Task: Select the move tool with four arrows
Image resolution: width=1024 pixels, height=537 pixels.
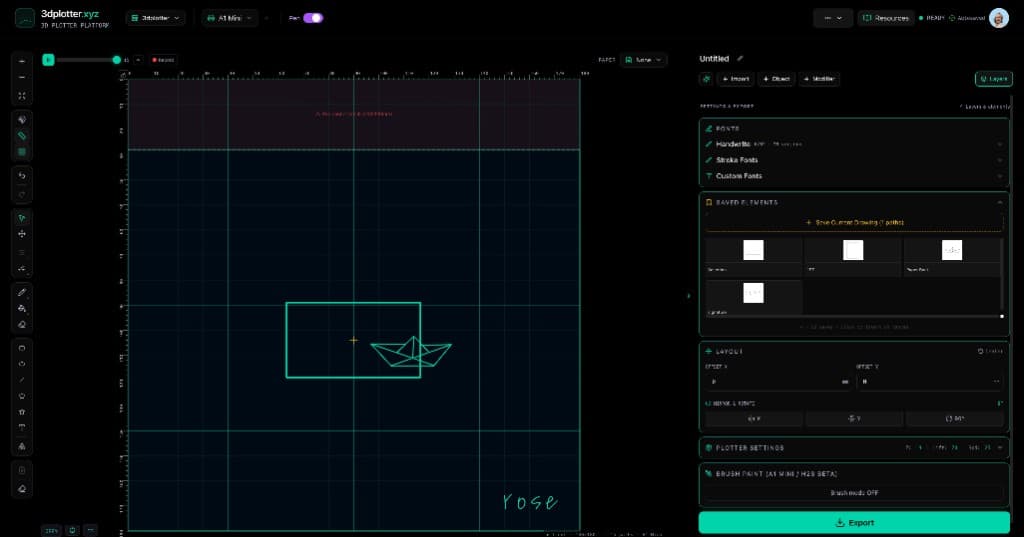Action: 22,234
